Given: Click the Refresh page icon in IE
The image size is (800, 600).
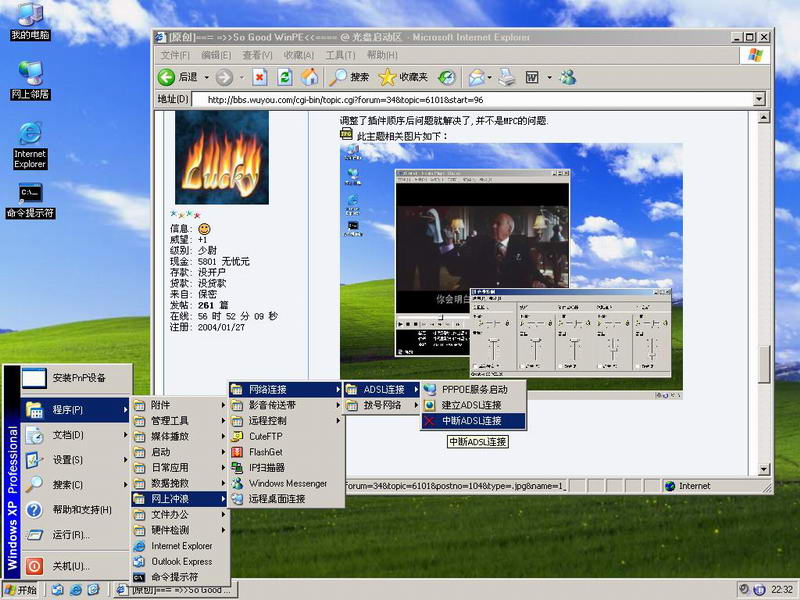Looking at the screenshot, I should (x=284, y=77).
